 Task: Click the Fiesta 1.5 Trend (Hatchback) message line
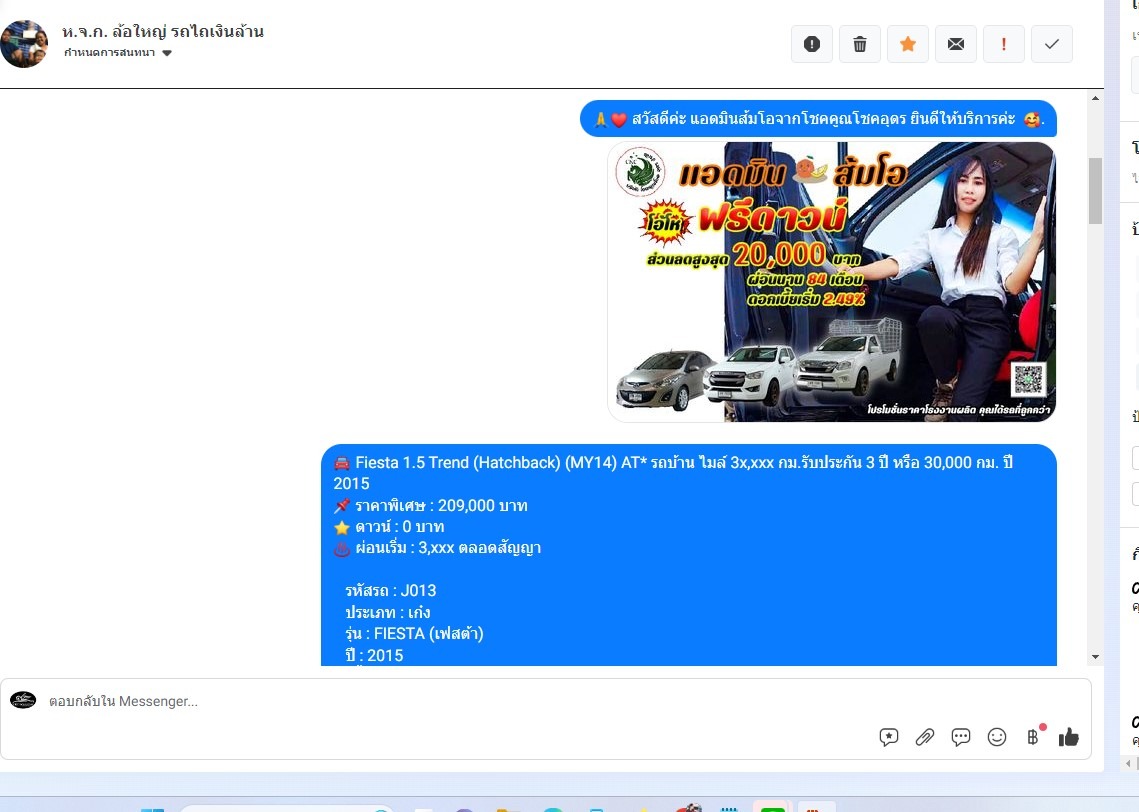(x=673, y=473)
